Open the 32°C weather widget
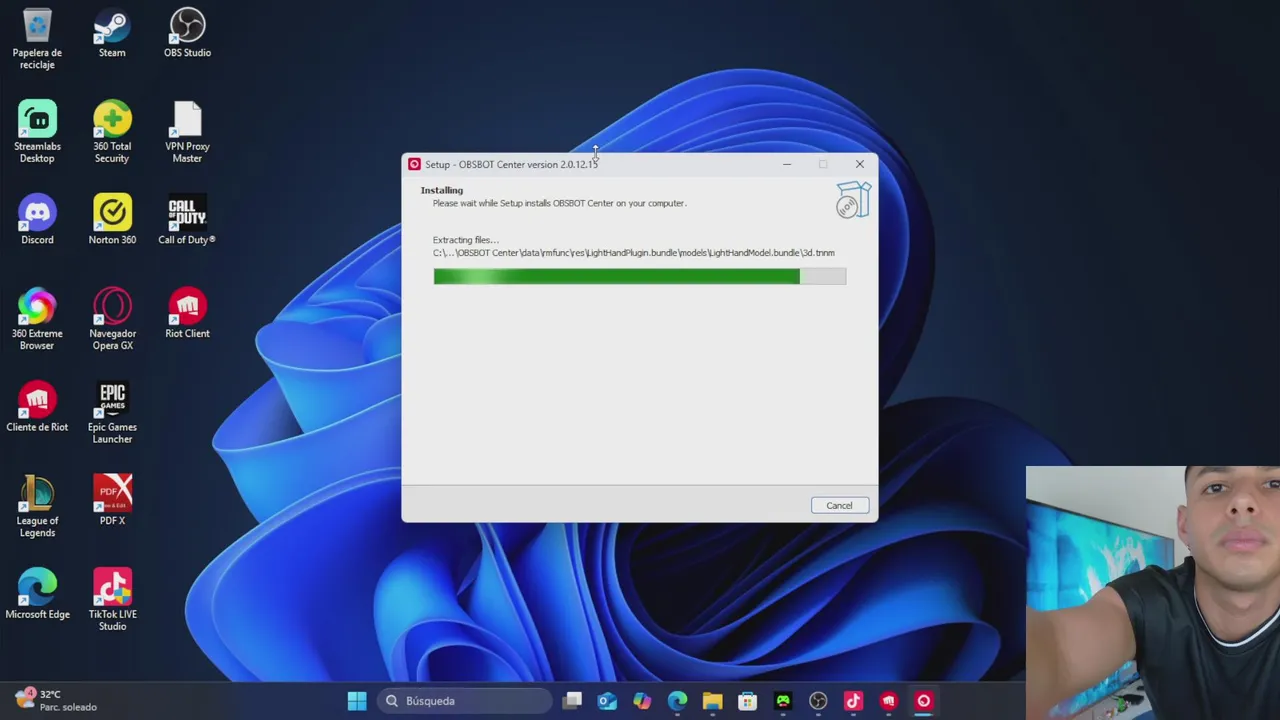 56,700
